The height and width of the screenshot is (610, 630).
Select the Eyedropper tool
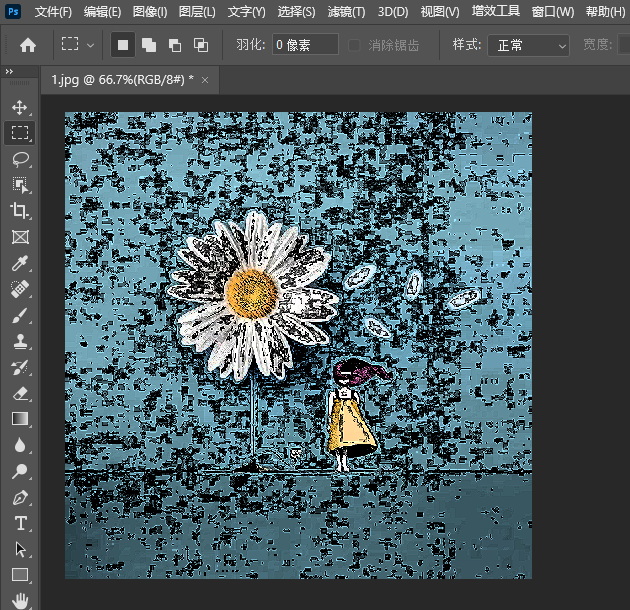click(20, 264)
